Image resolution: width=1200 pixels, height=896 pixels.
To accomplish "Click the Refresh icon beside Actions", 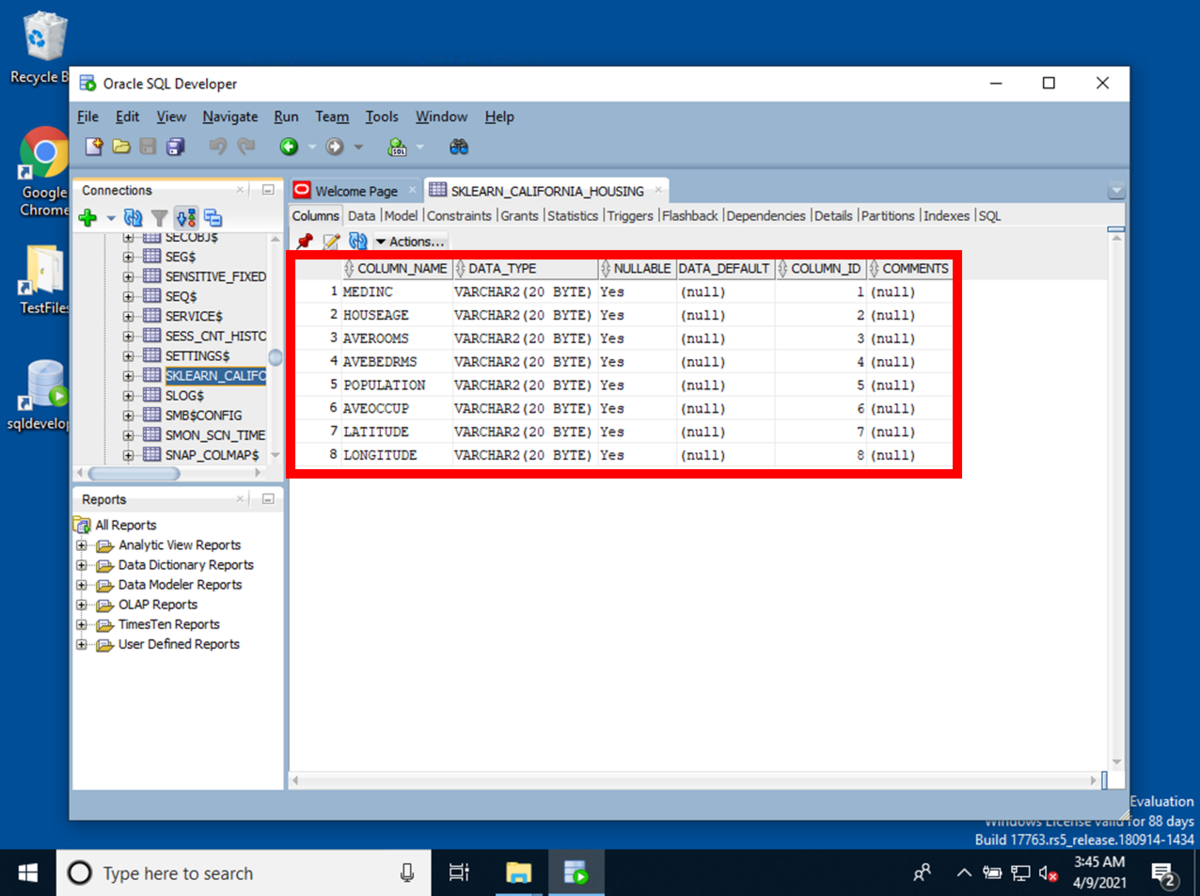I will [357, 241].
